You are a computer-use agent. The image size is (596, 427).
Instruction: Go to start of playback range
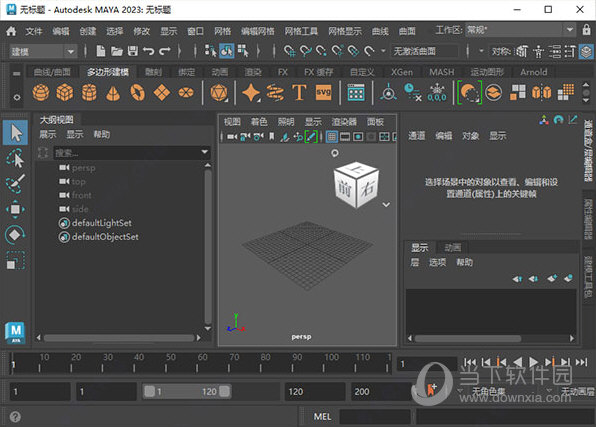470,362
